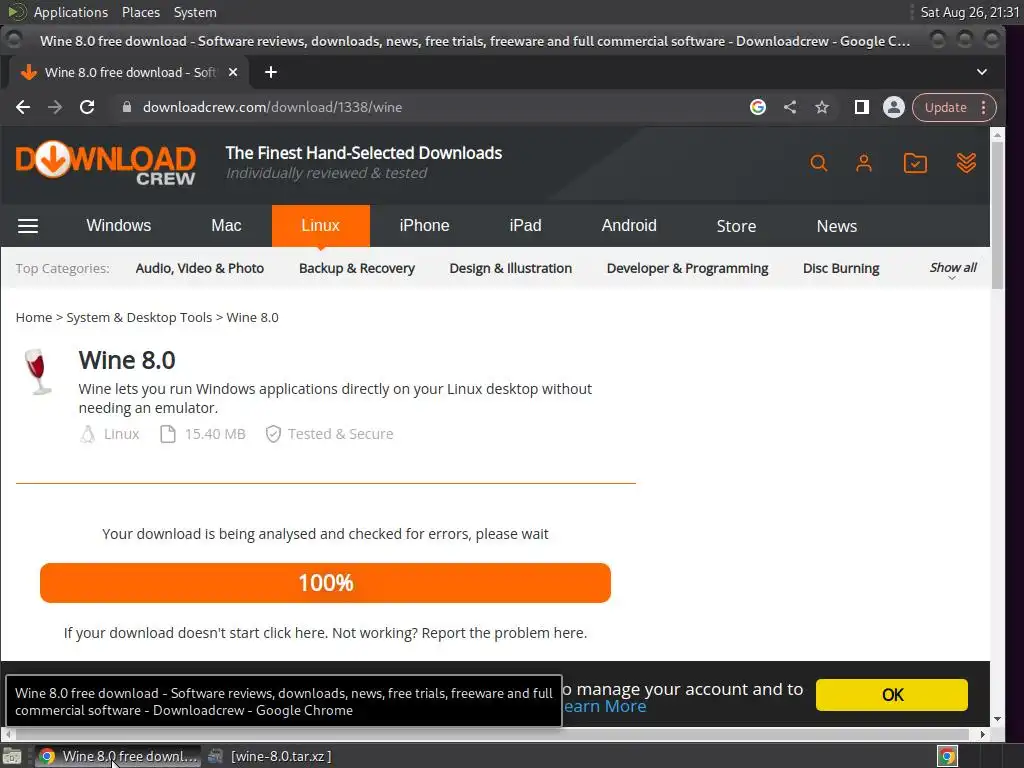Expand Show all categories
Screen dimensions: 1024x768
pyautogui.click(x=953, y=270)
